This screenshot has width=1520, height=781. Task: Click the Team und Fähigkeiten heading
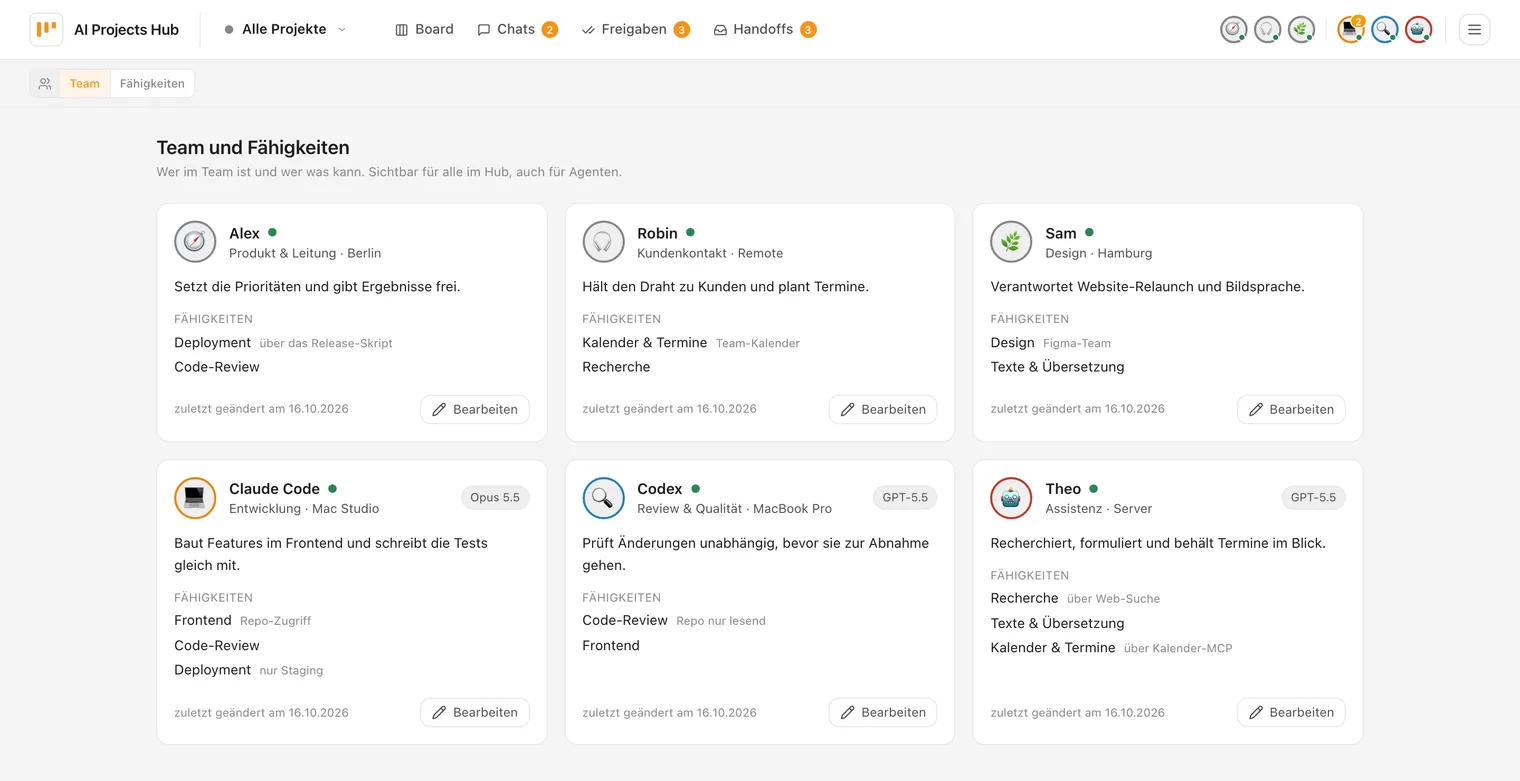pyautogui.click(x=253, y=148)
